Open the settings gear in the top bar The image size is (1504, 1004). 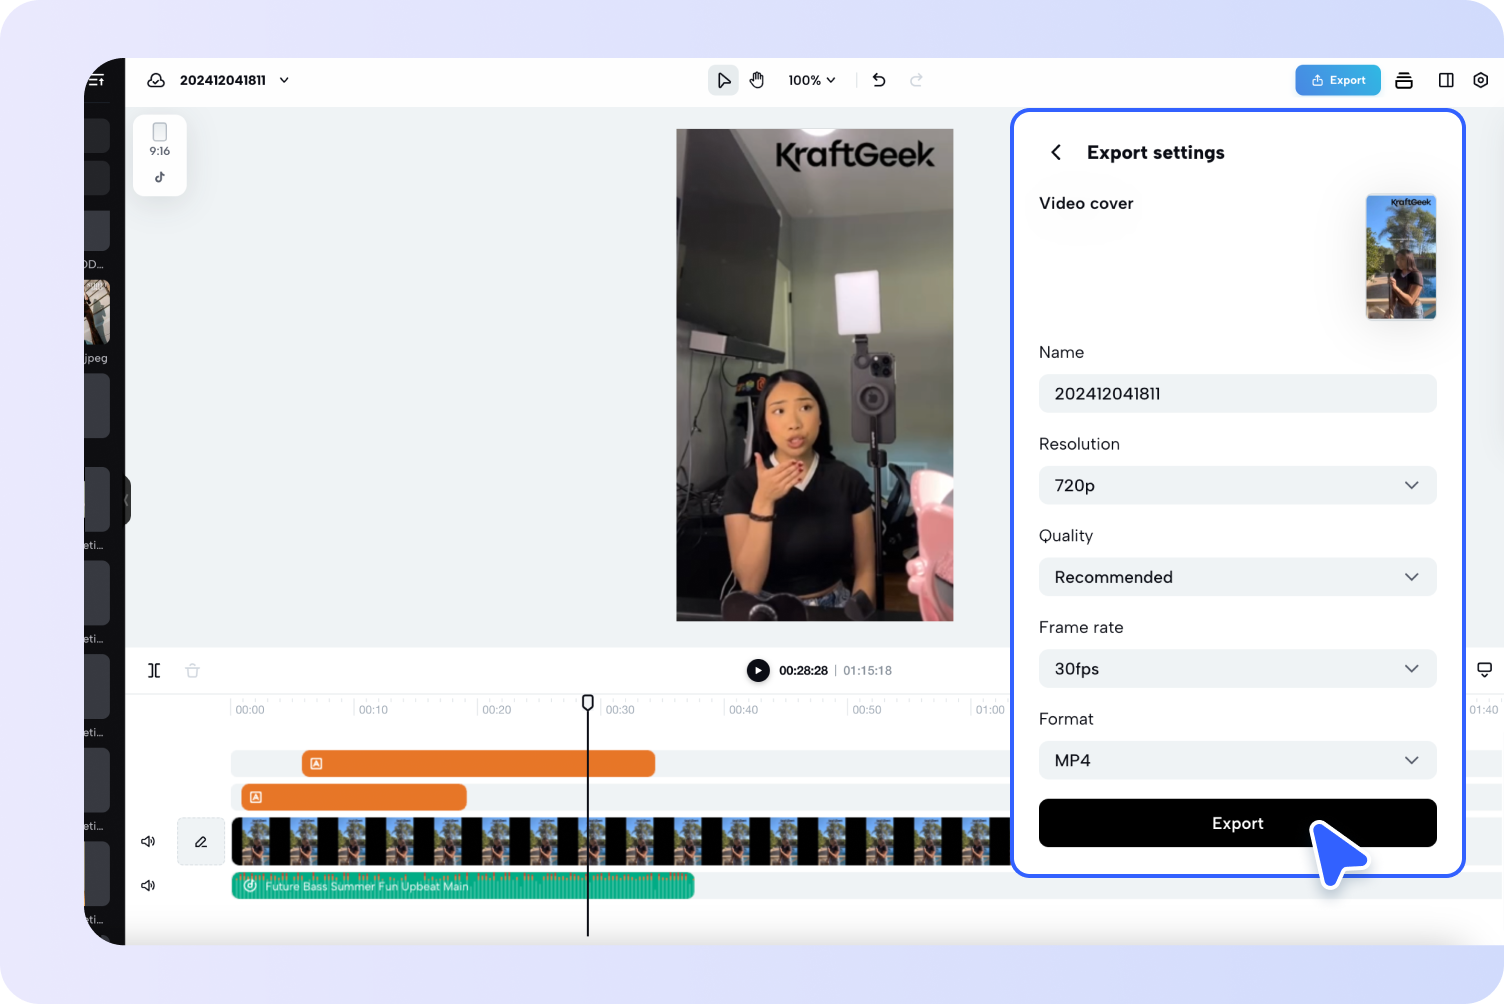coord(1480,80)
